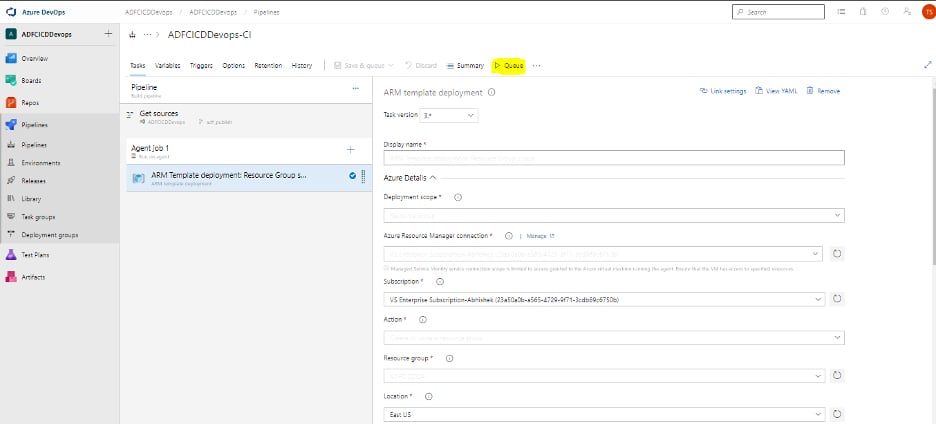Screen dimensions: 936x424
Task: Open the marketplace bag icon in header
Action: pyautogui.click(x=863, y=11)
